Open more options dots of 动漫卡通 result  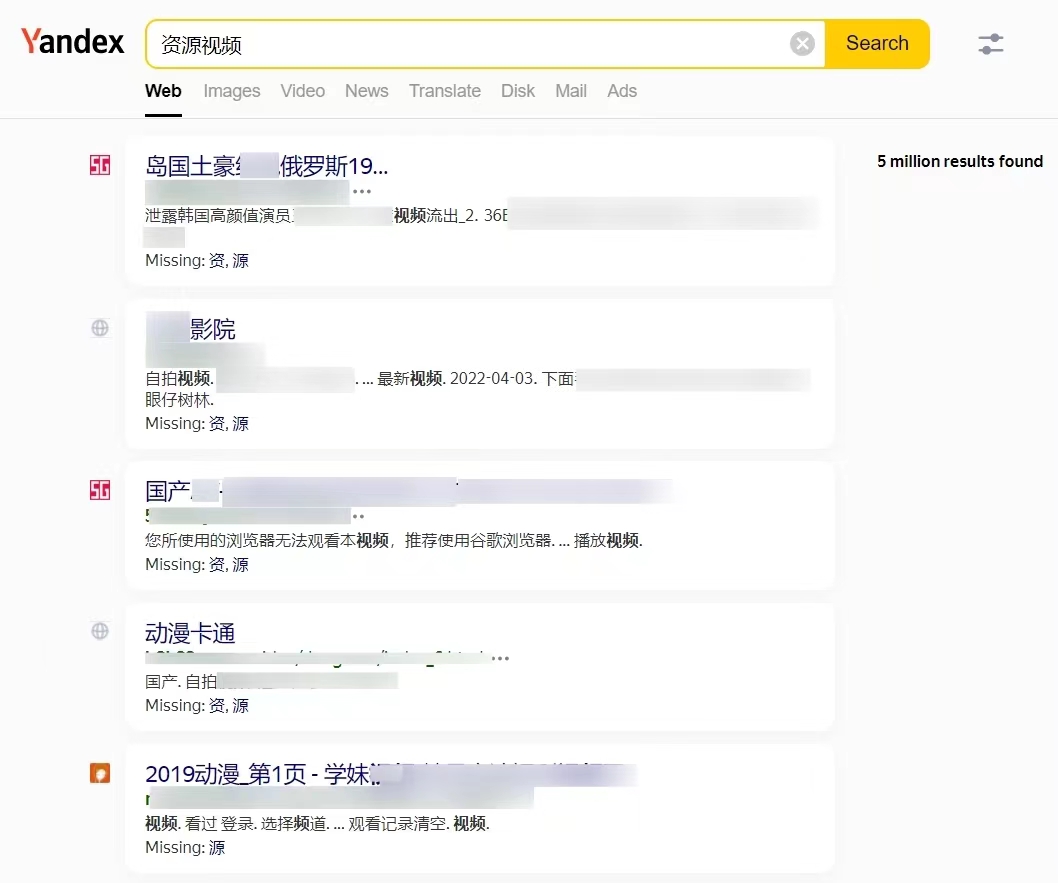click(x=500, y=658)
